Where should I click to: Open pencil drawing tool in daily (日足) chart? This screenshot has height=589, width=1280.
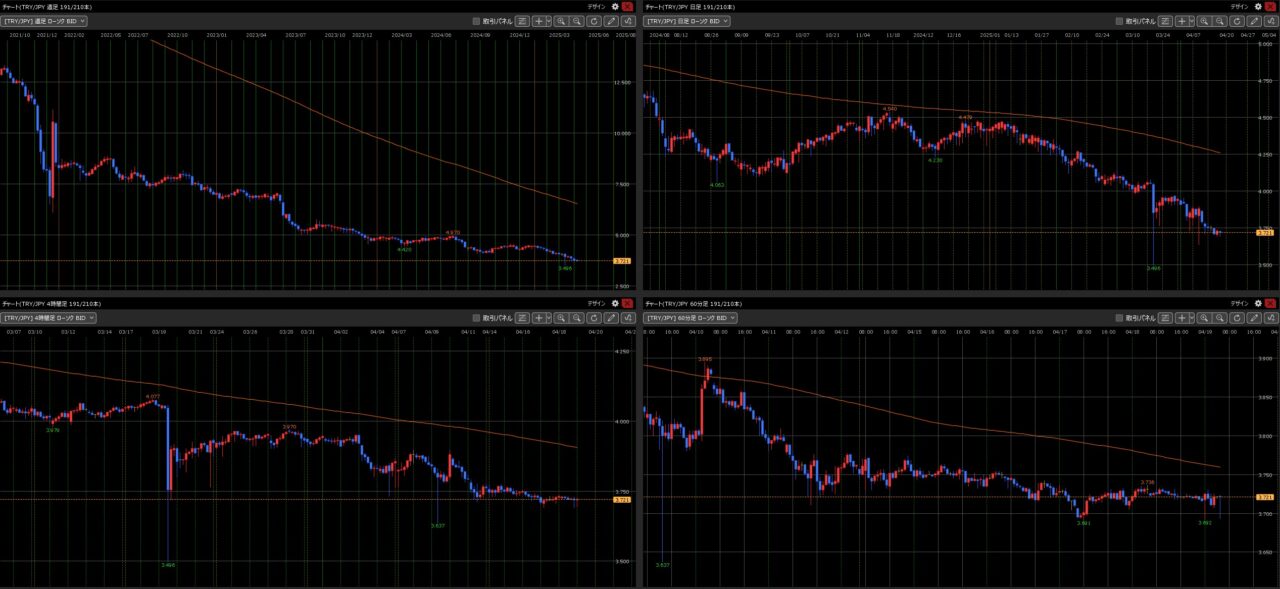1254,20
